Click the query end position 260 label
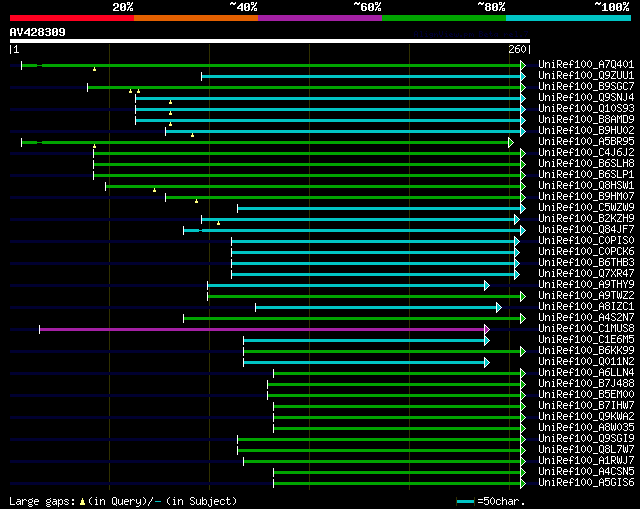 tap(517, 49)
